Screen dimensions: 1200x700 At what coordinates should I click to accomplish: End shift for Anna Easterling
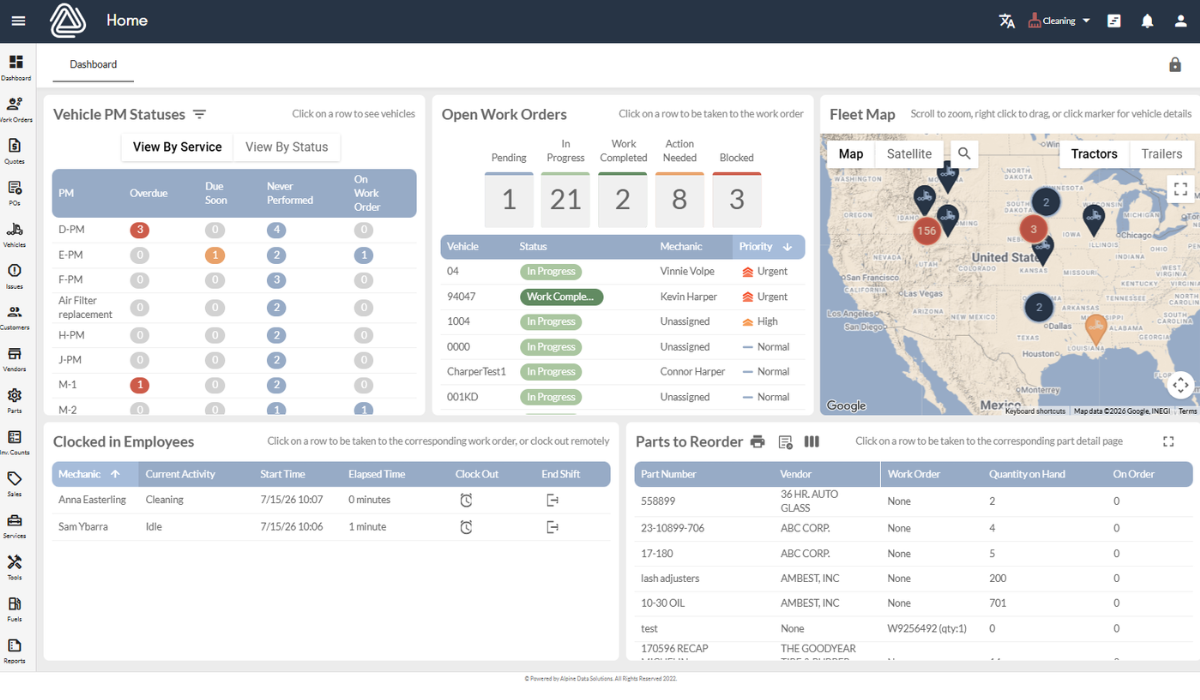[552, 500]
